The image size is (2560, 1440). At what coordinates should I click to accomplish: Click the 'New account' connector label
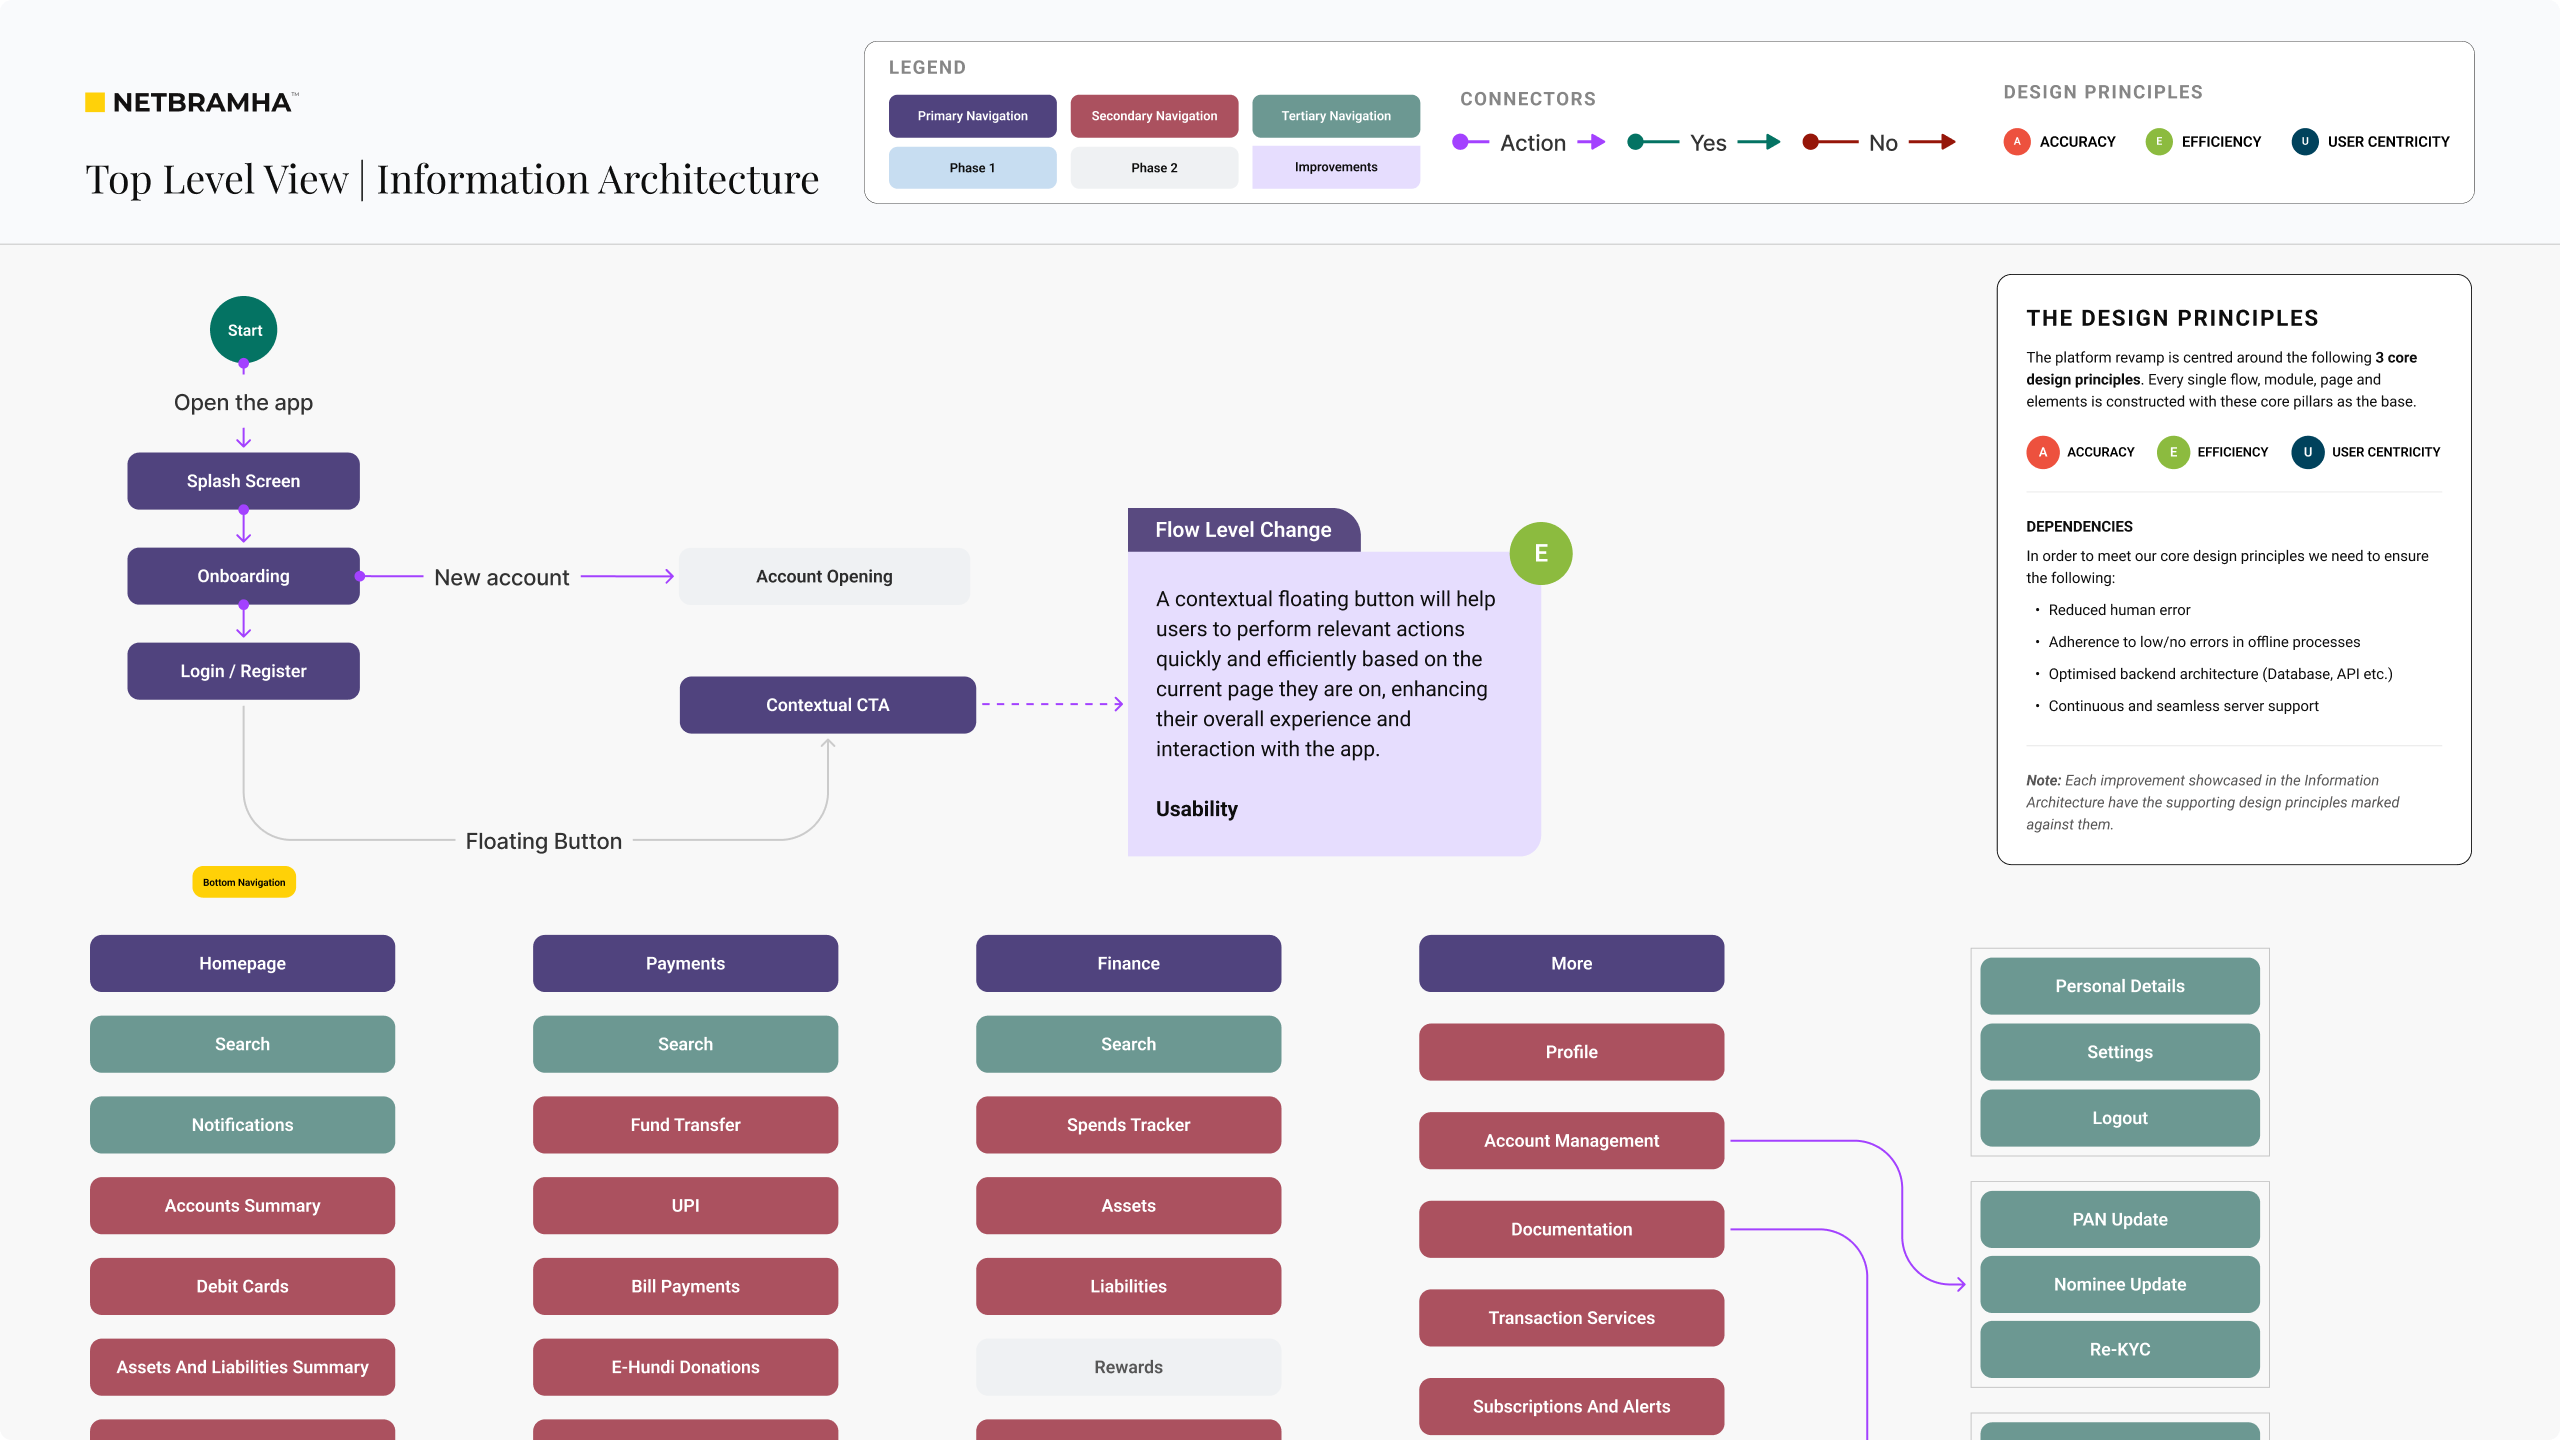click(x=501, y=577)
